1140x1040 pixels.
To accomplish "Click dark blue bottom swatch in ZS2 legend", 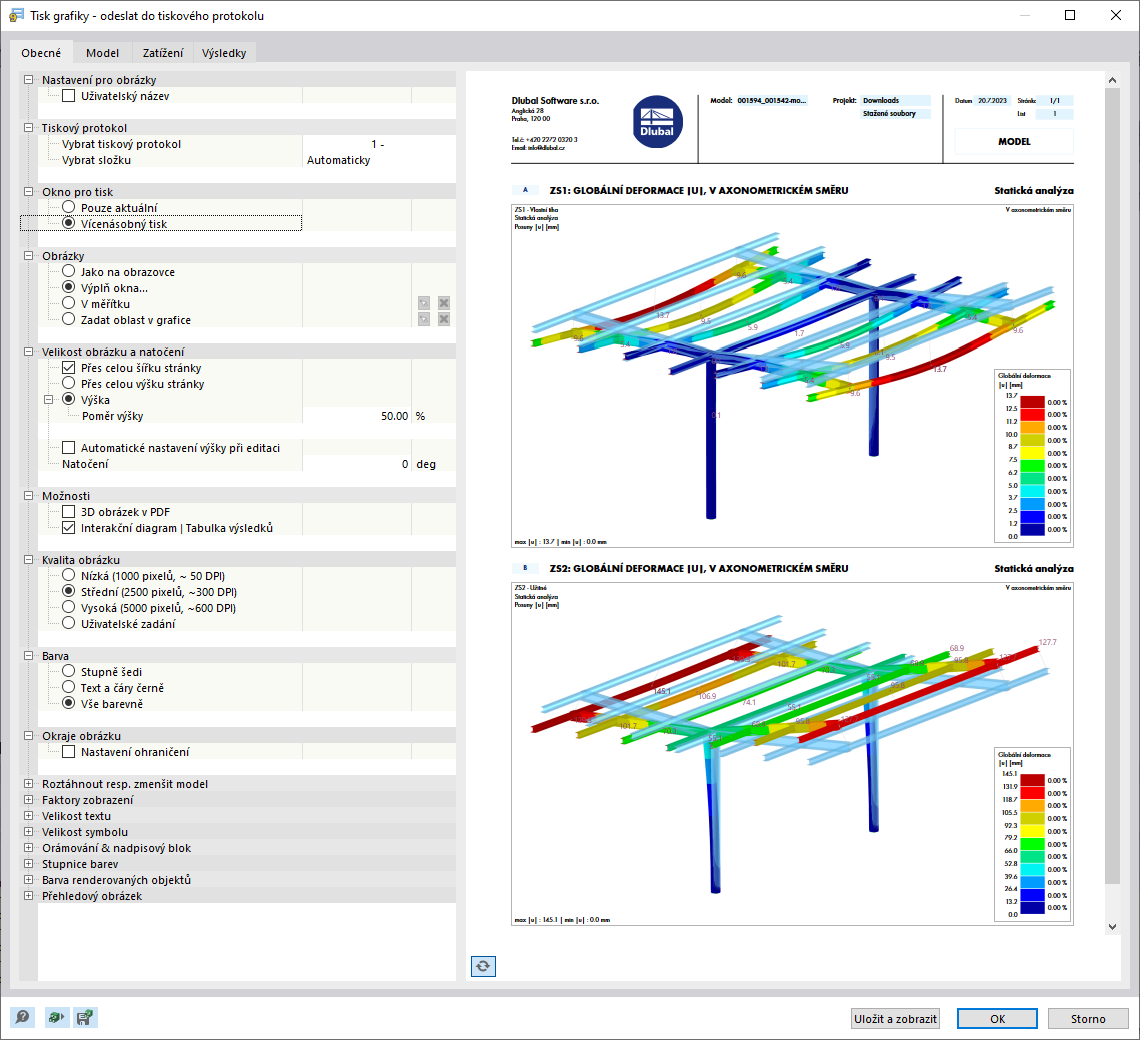I will 1032,908.
